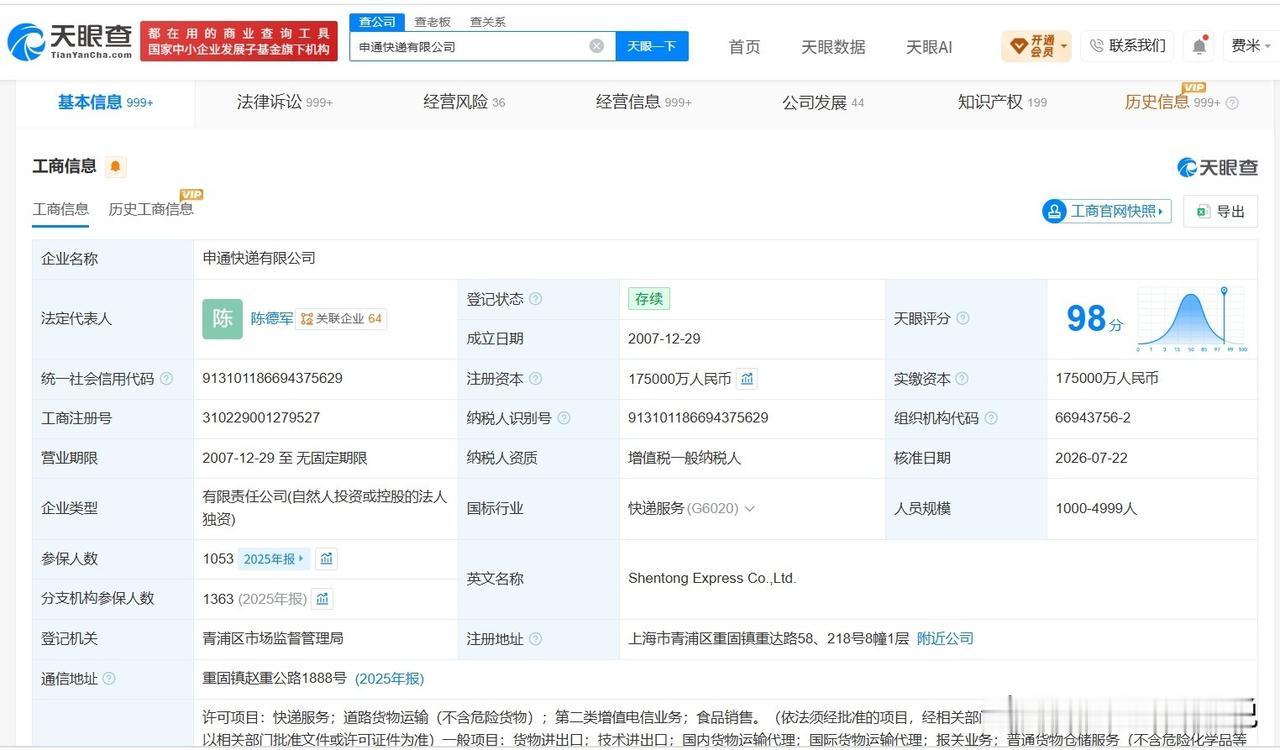Image resolution: width=1280 pixels, height=750 pixels.
Task: Click the TianYanCha logo
Action: (70, 42)
